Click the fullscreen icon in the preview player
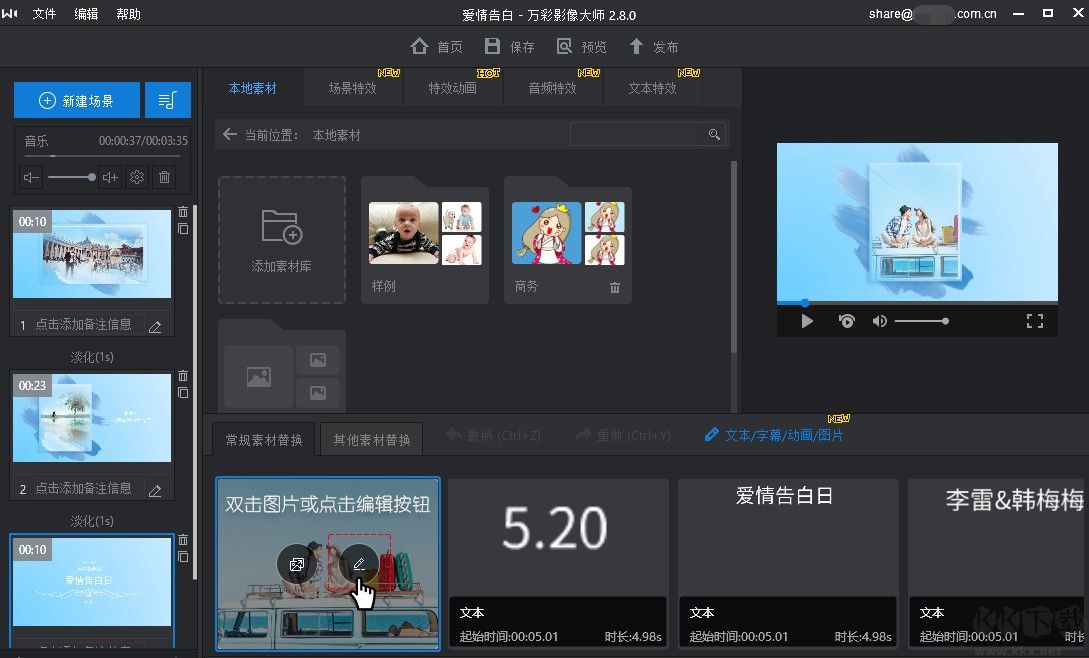 pos(1035,321)
